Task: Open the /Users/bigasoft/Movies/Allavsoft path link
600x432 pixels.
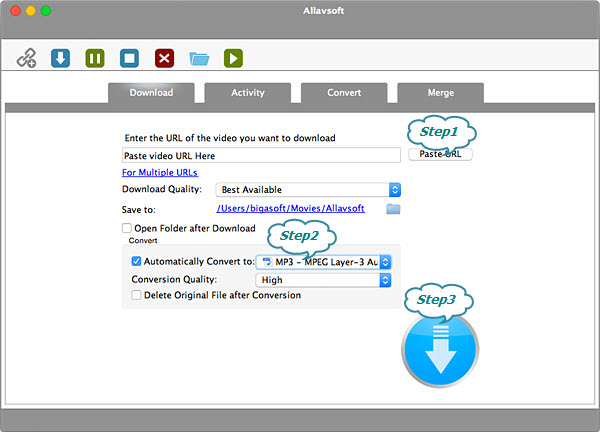Action: pyautogui.click(x=290, y=208)
